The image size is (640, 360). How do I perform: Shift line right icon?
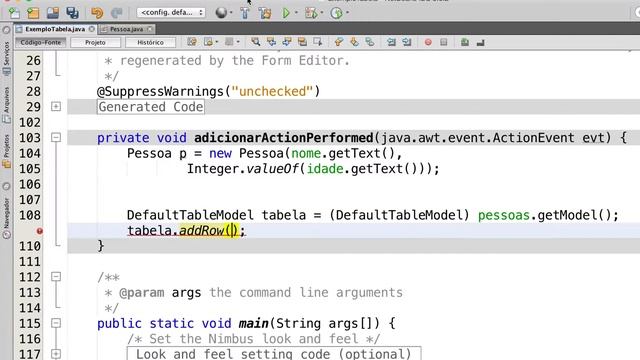coord(407,42)
